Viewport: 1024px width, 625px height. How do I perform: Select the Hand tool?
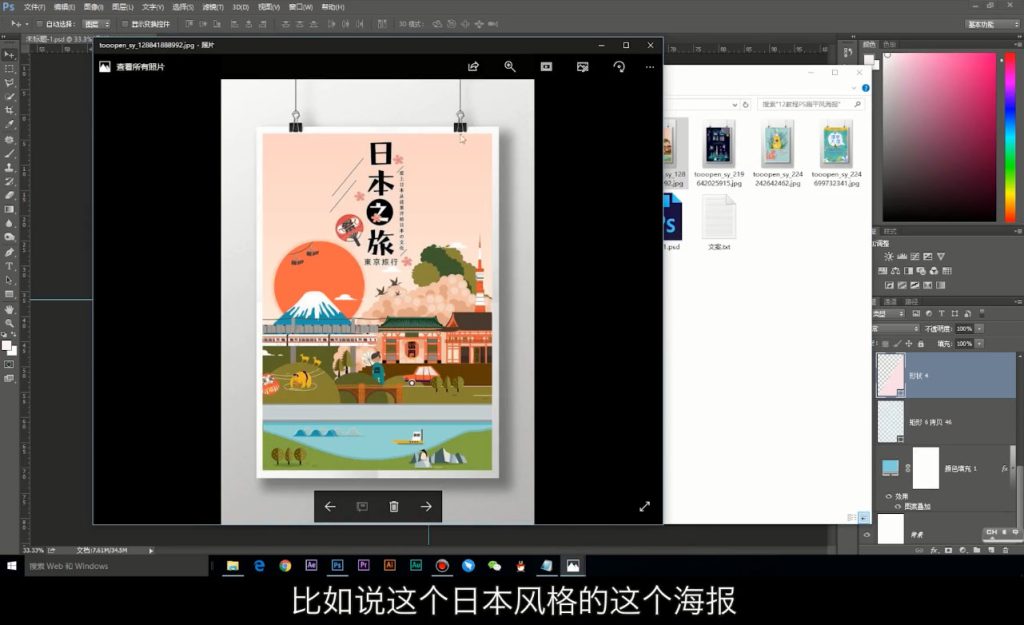[x=9, y=309]
